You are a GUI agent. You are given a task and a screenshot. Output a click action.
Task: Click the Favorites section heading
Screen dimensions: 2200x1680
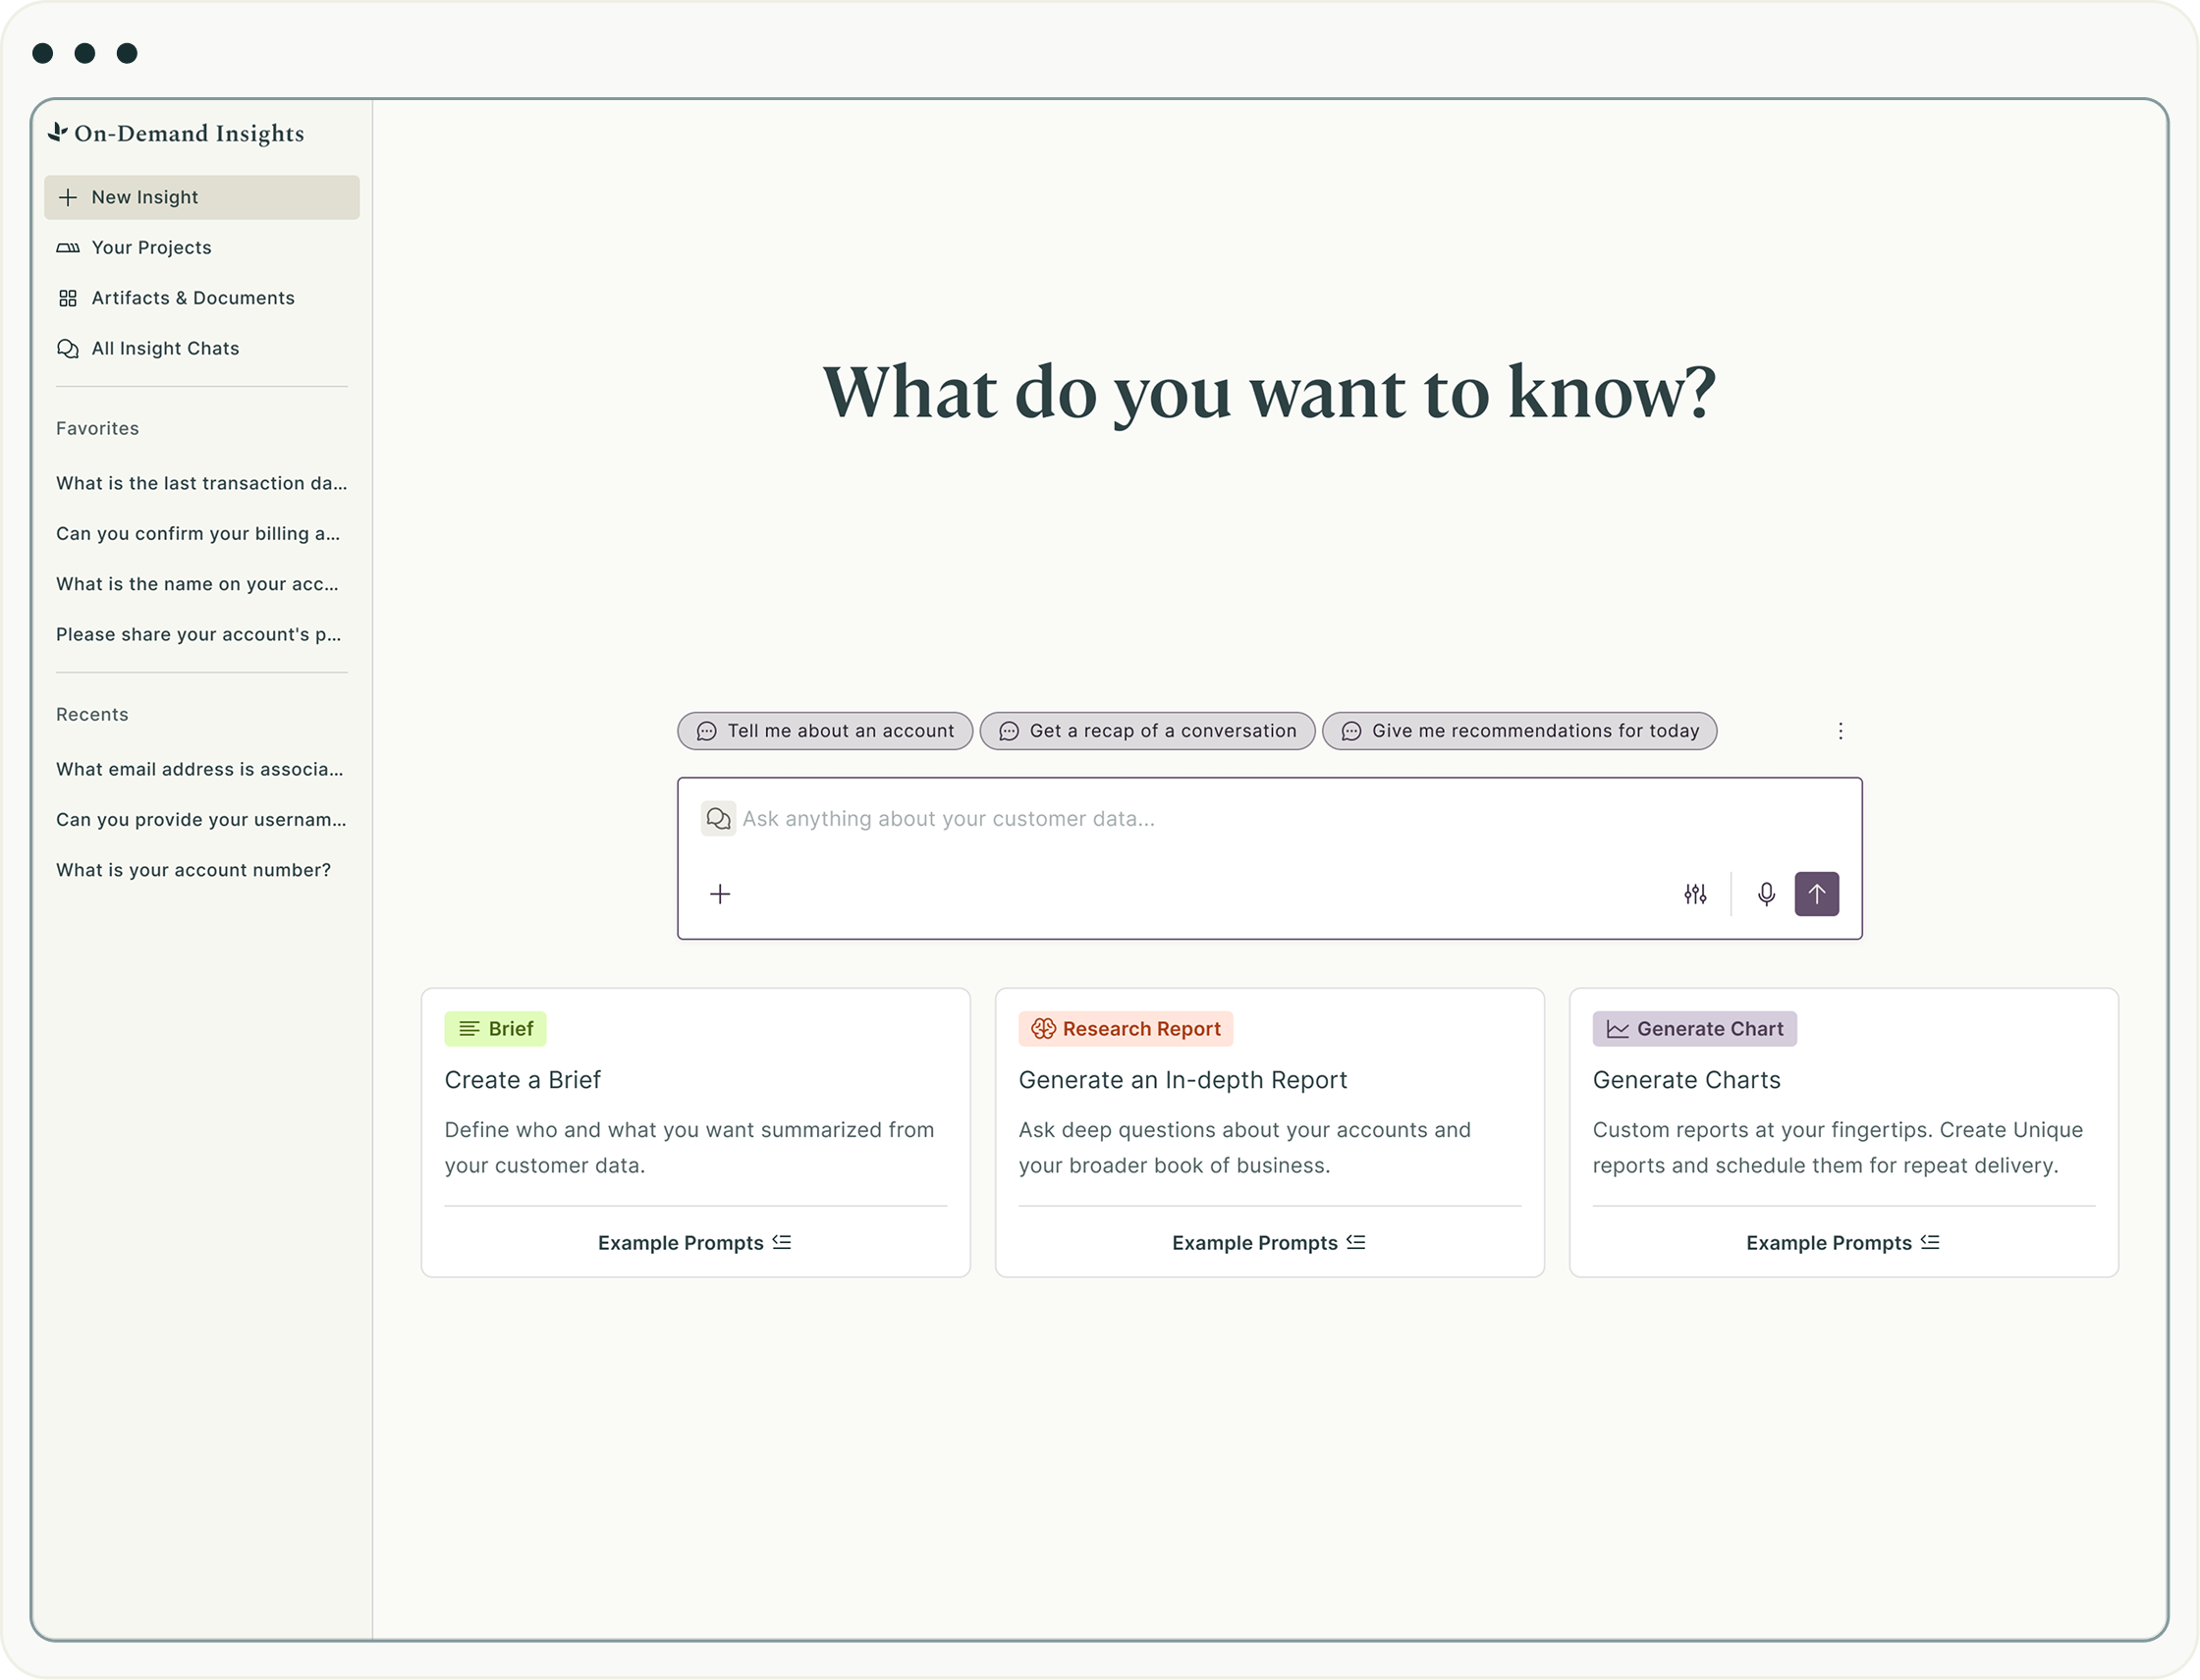[98, 428]
